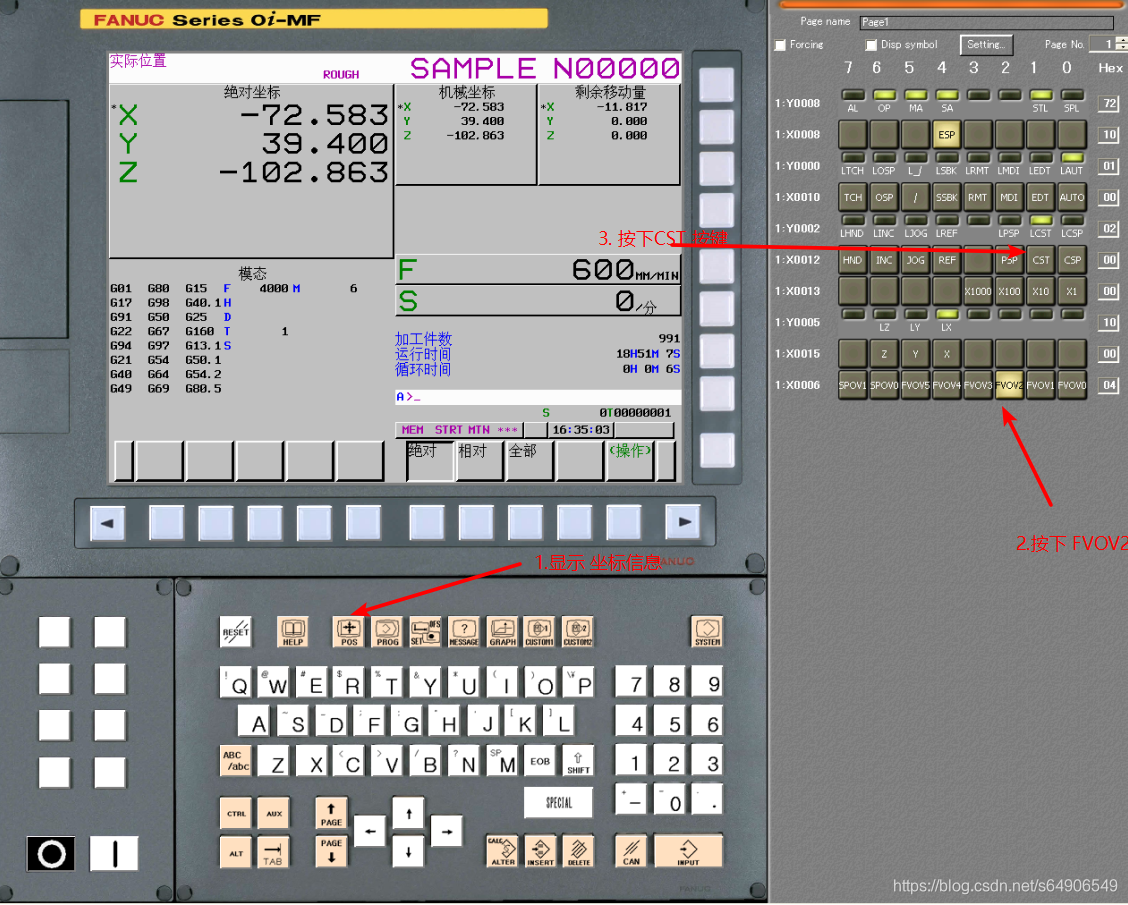Click the Page name input field
Viewport: 1128px width, 905px height.
point(986,22)
